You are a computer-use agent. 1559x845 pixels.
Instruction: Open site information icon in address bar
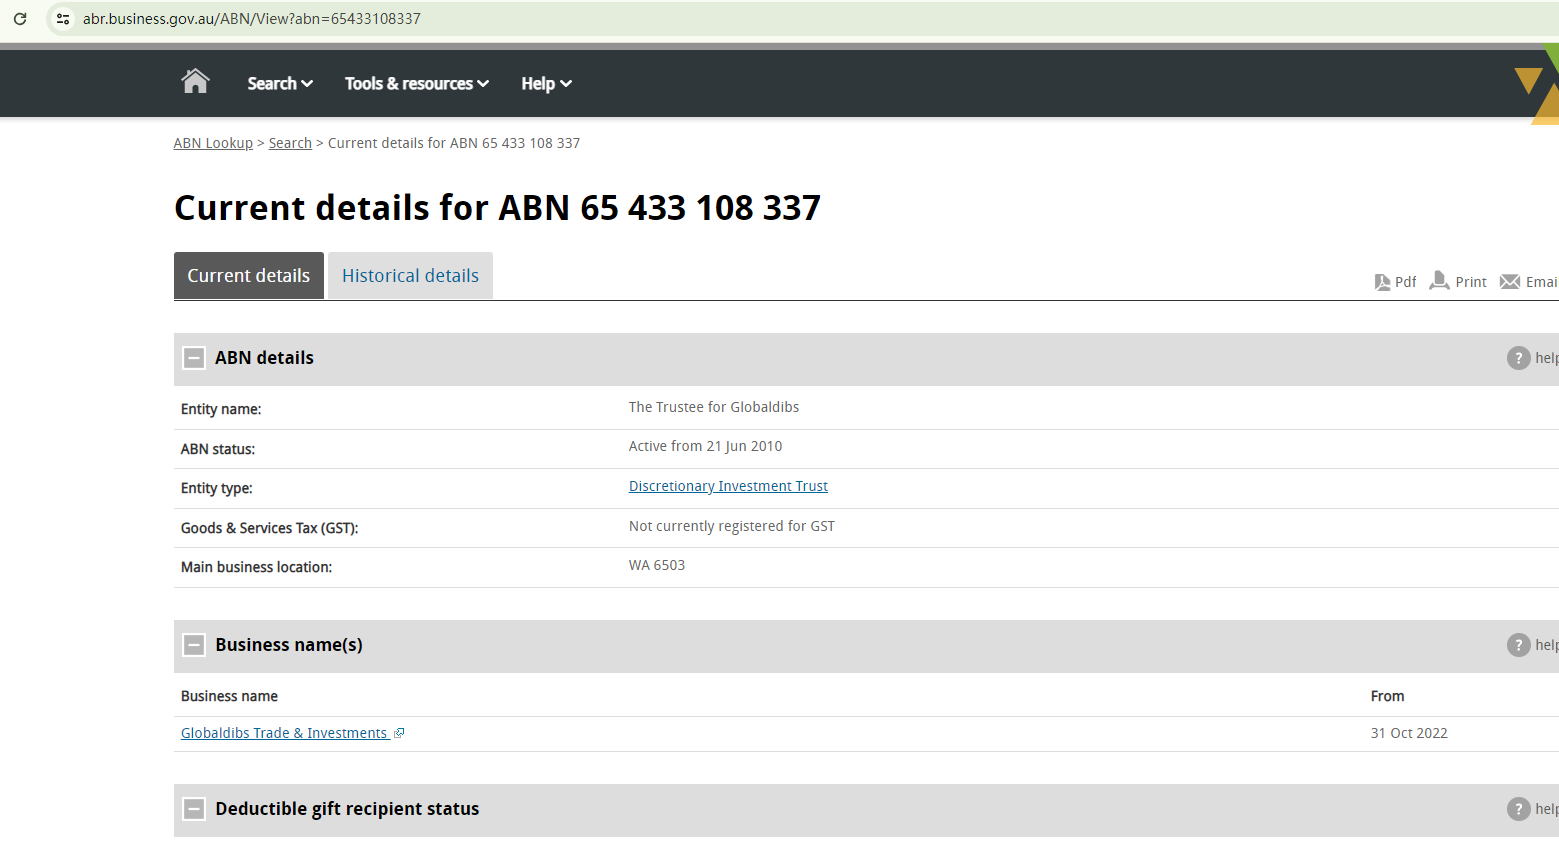coord(63,19)
